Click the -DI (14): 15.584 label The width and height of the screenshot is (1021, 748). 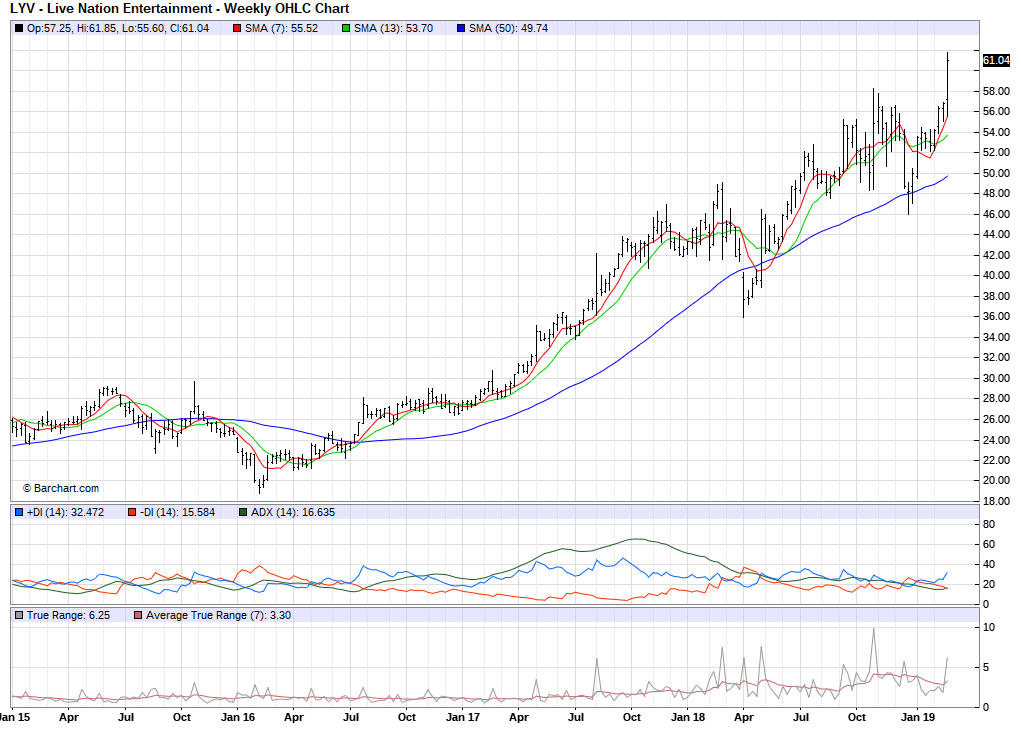point(177,512)
